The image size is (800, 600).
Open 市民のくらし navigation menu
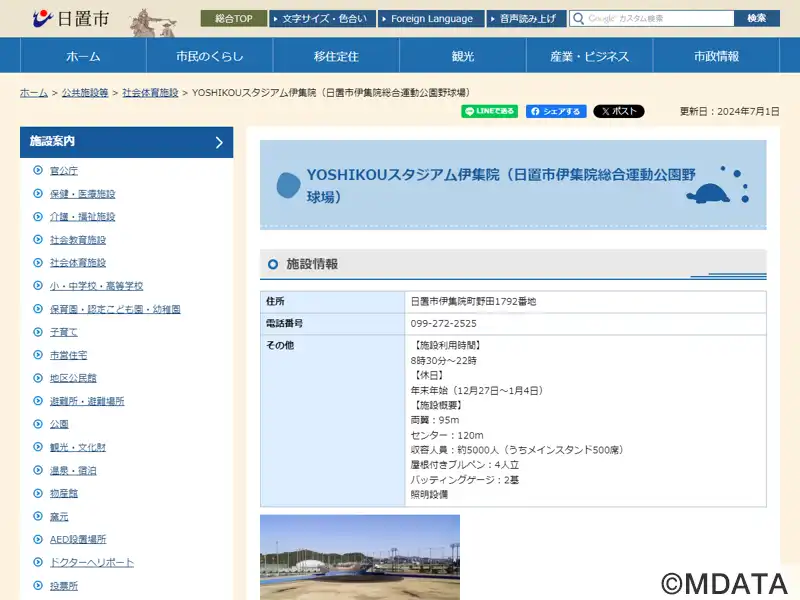coord(210,56)
